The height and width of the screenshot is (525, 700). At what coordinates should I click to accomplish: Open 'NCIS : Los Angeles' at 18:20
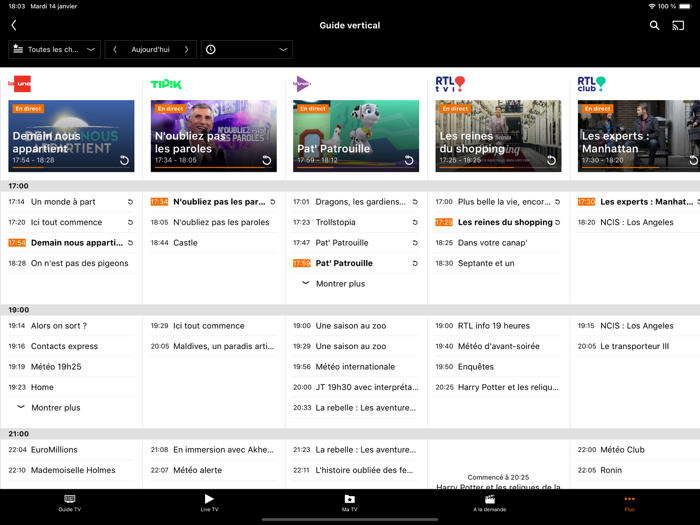point(638,222)
